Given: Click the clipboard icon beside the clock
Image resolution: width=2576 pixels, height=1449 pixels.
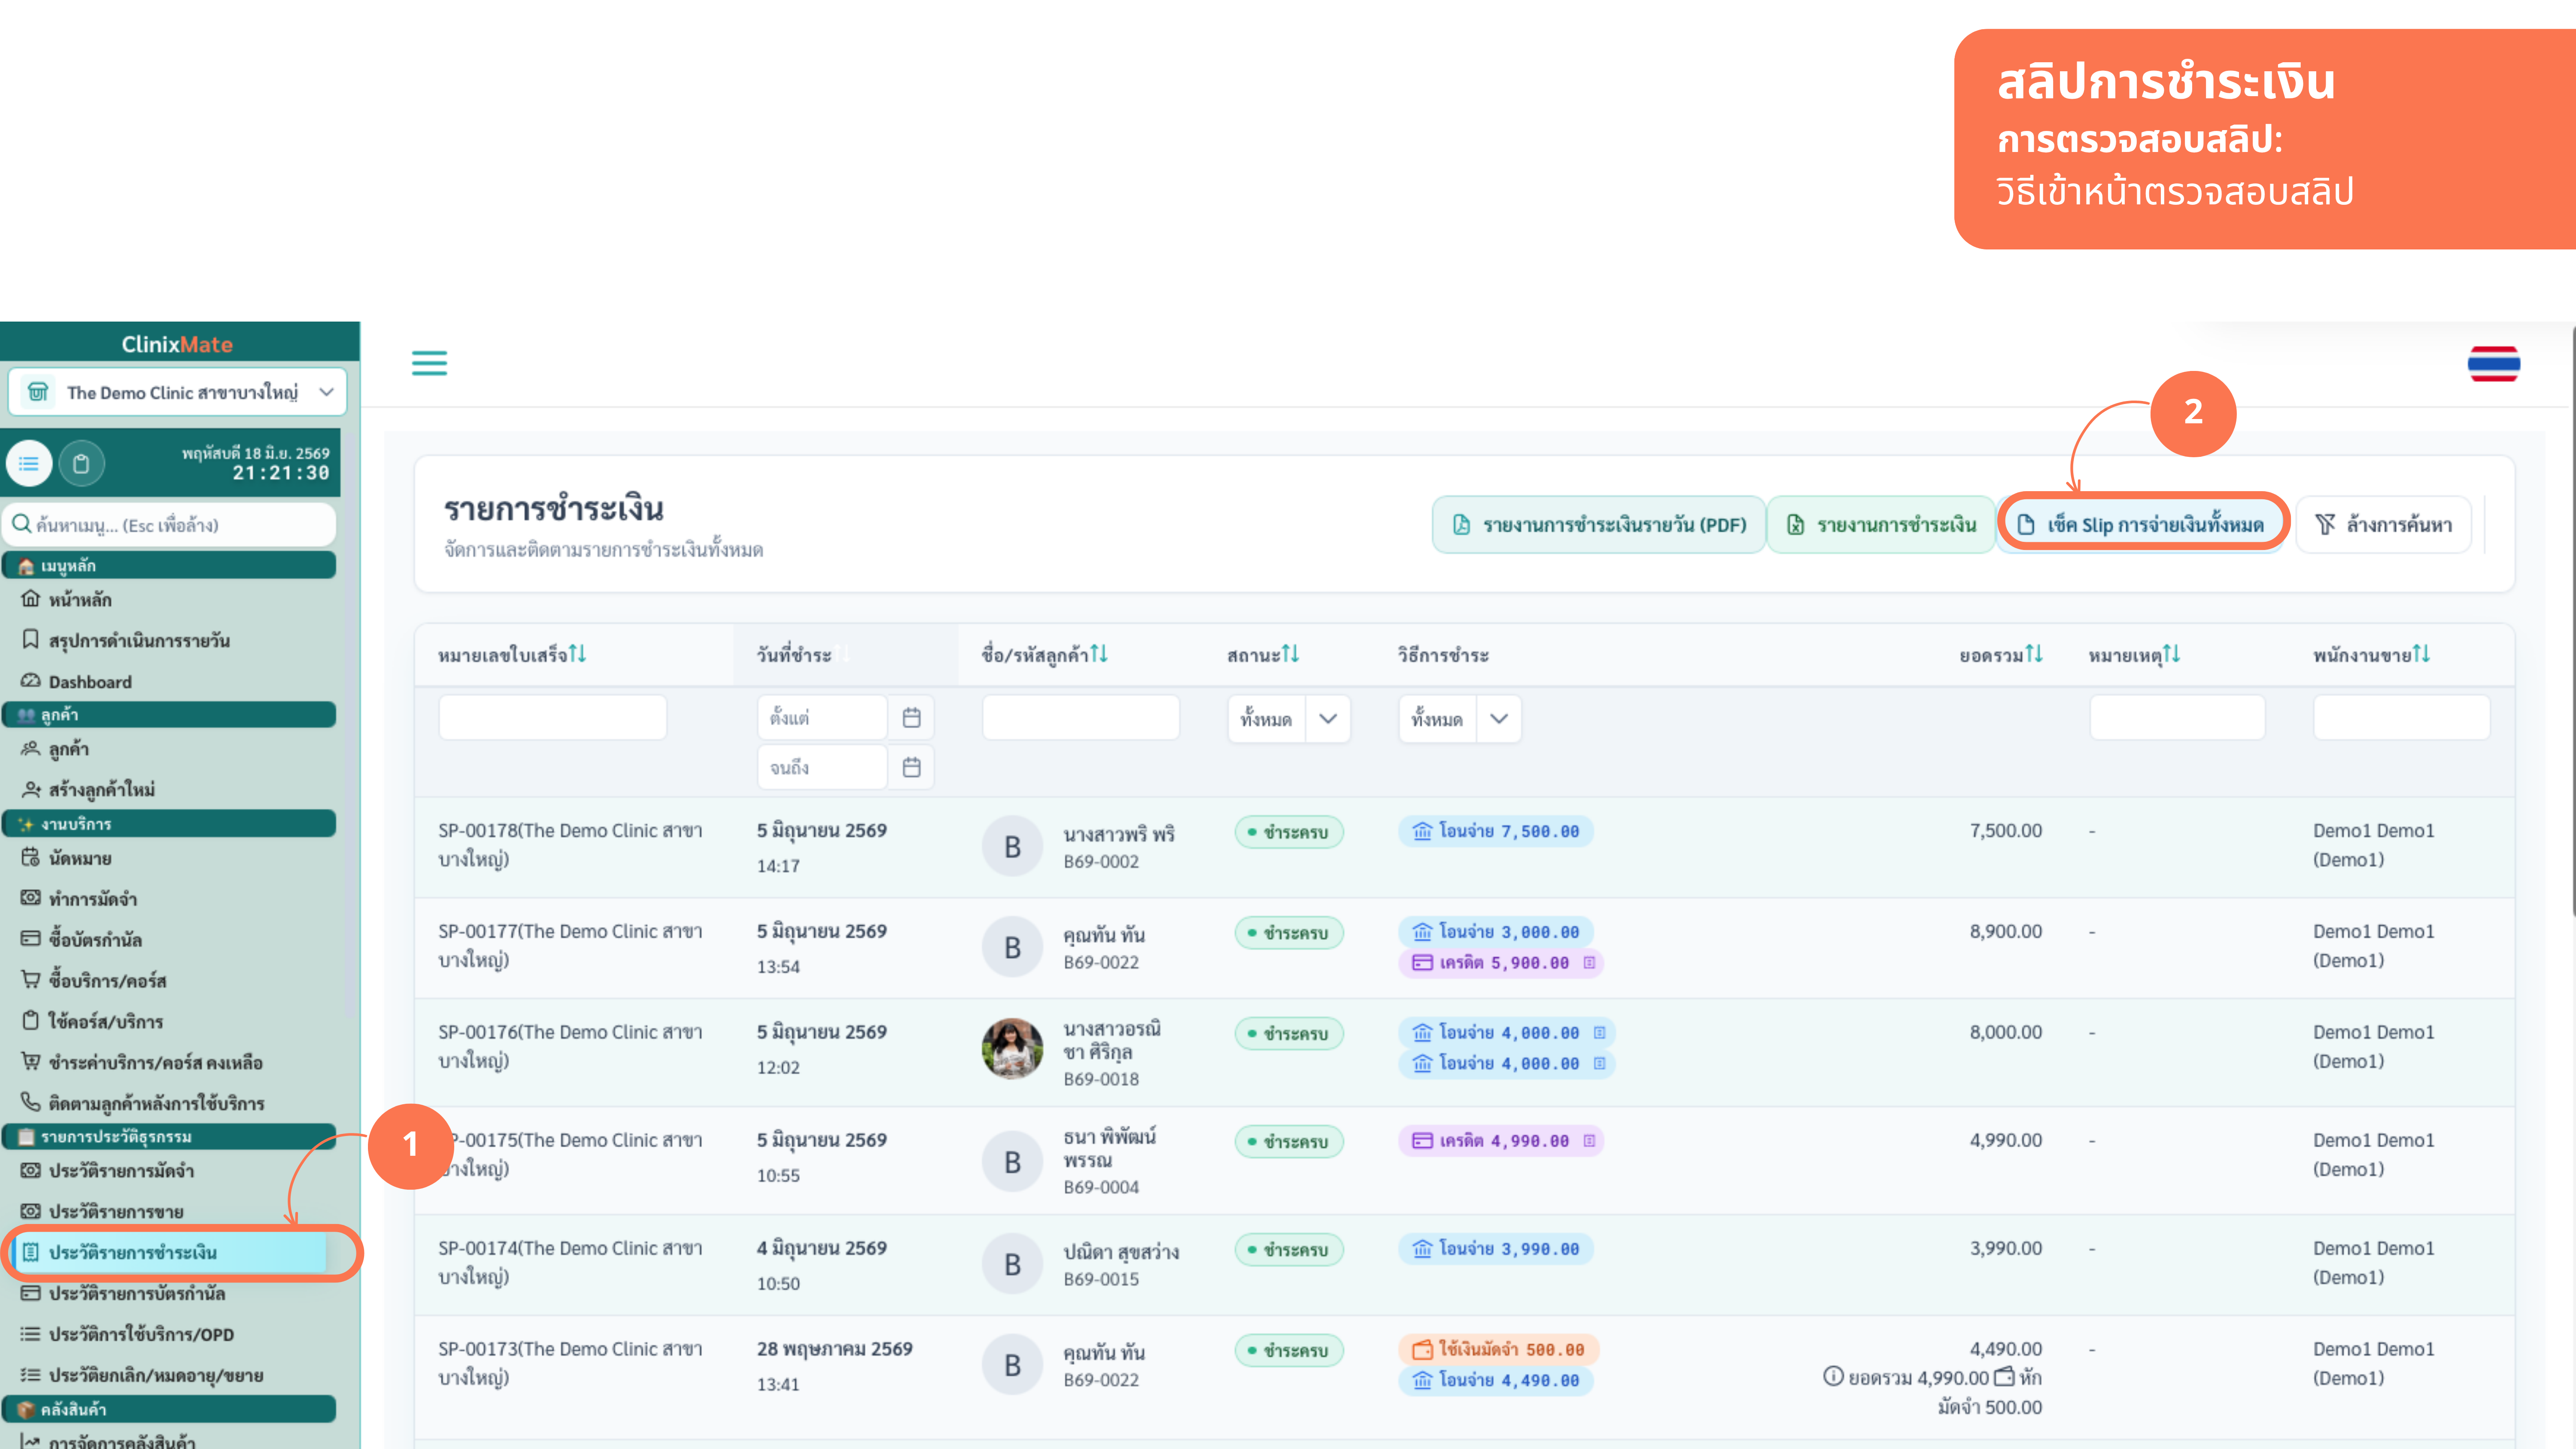Looking at the screenshot, I should pyautogui.click(x=81, y=463).
